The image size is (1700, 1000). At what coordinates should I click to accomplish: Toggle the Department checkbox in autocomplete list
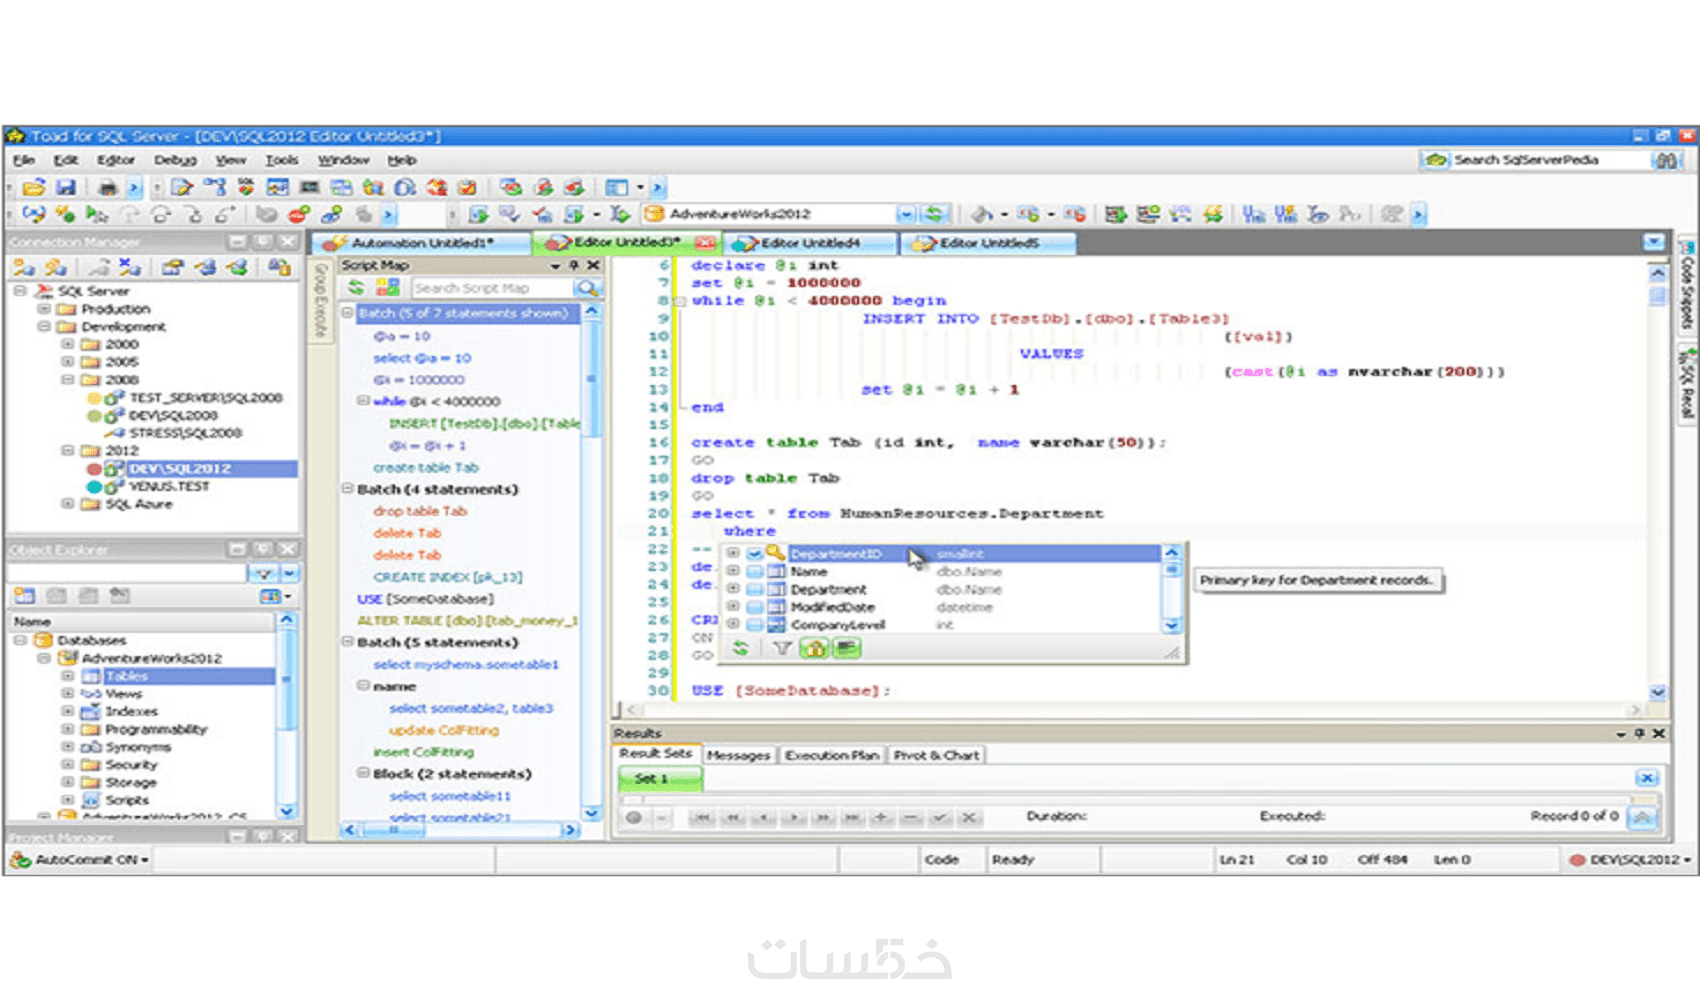pos(755,590)
